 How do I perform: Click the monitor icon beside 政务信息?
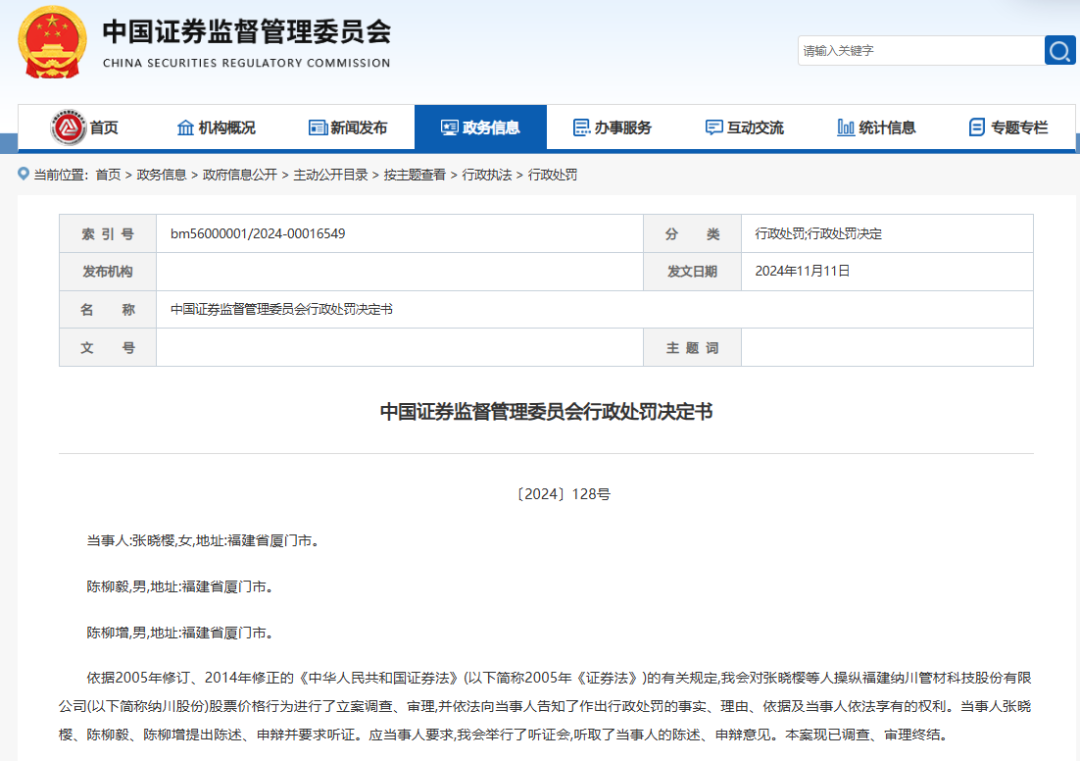[449, 128]
